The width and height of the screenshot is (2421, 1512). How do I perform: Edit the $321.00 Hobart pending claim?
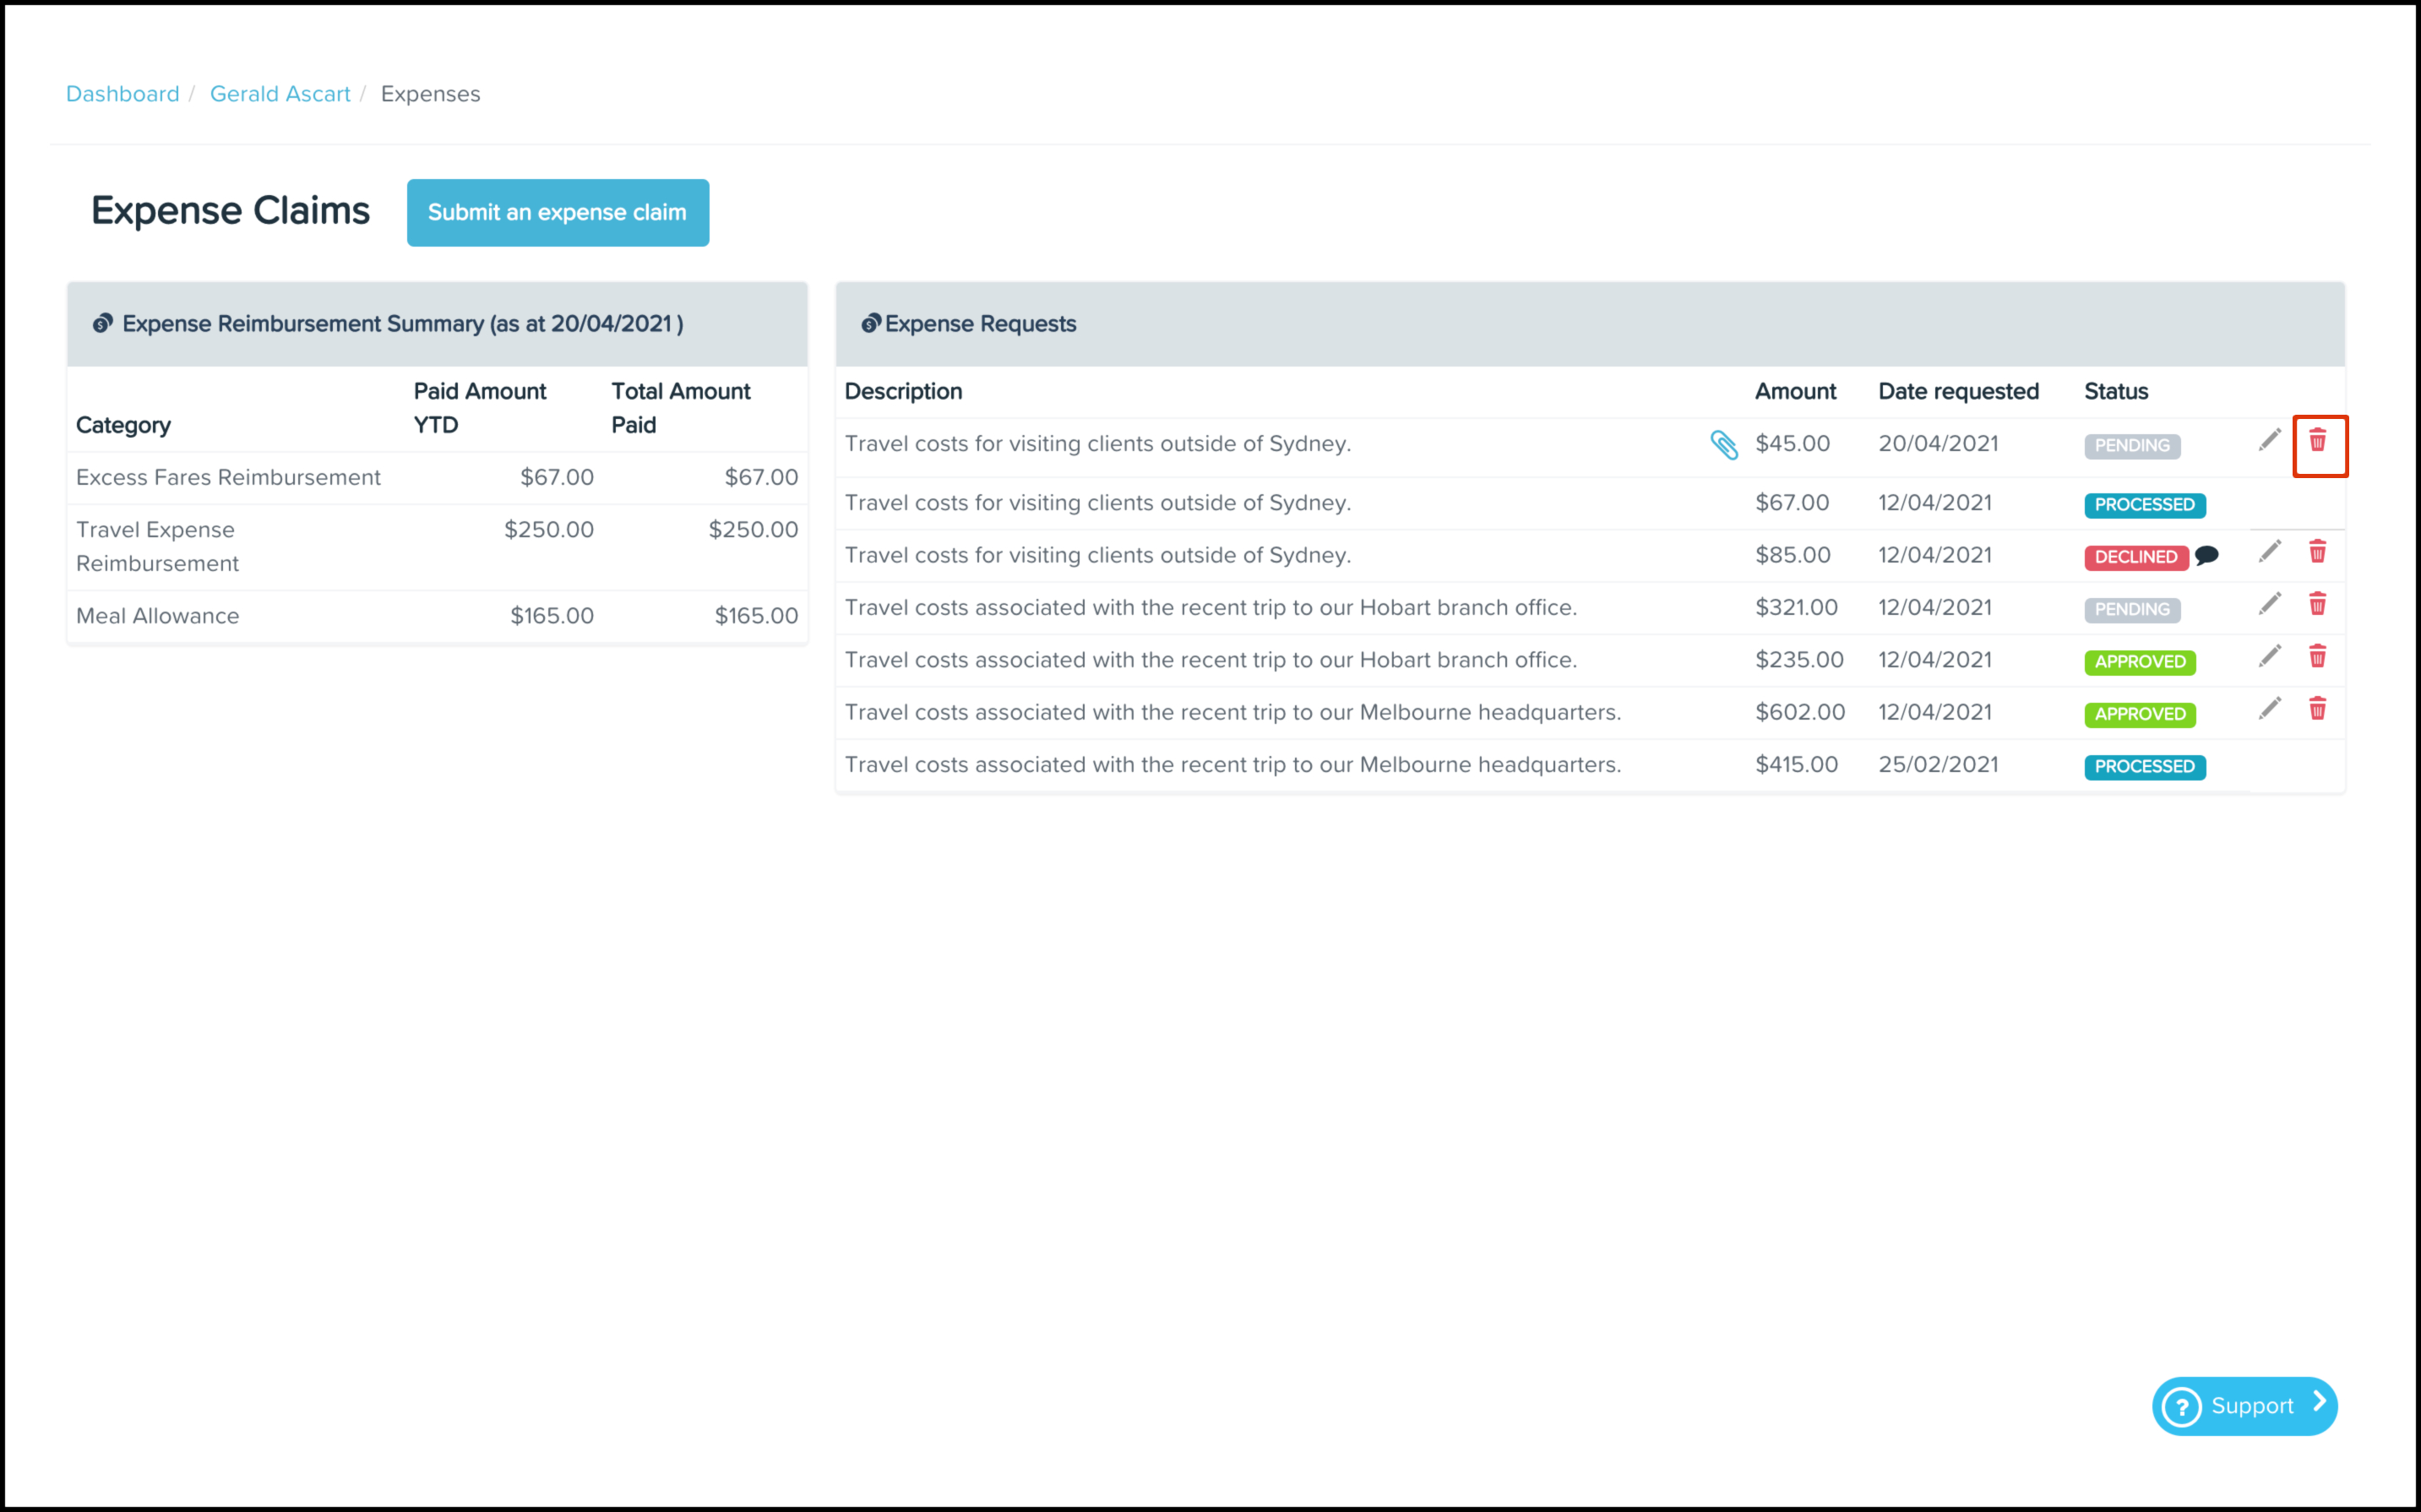click(2269, 604)
